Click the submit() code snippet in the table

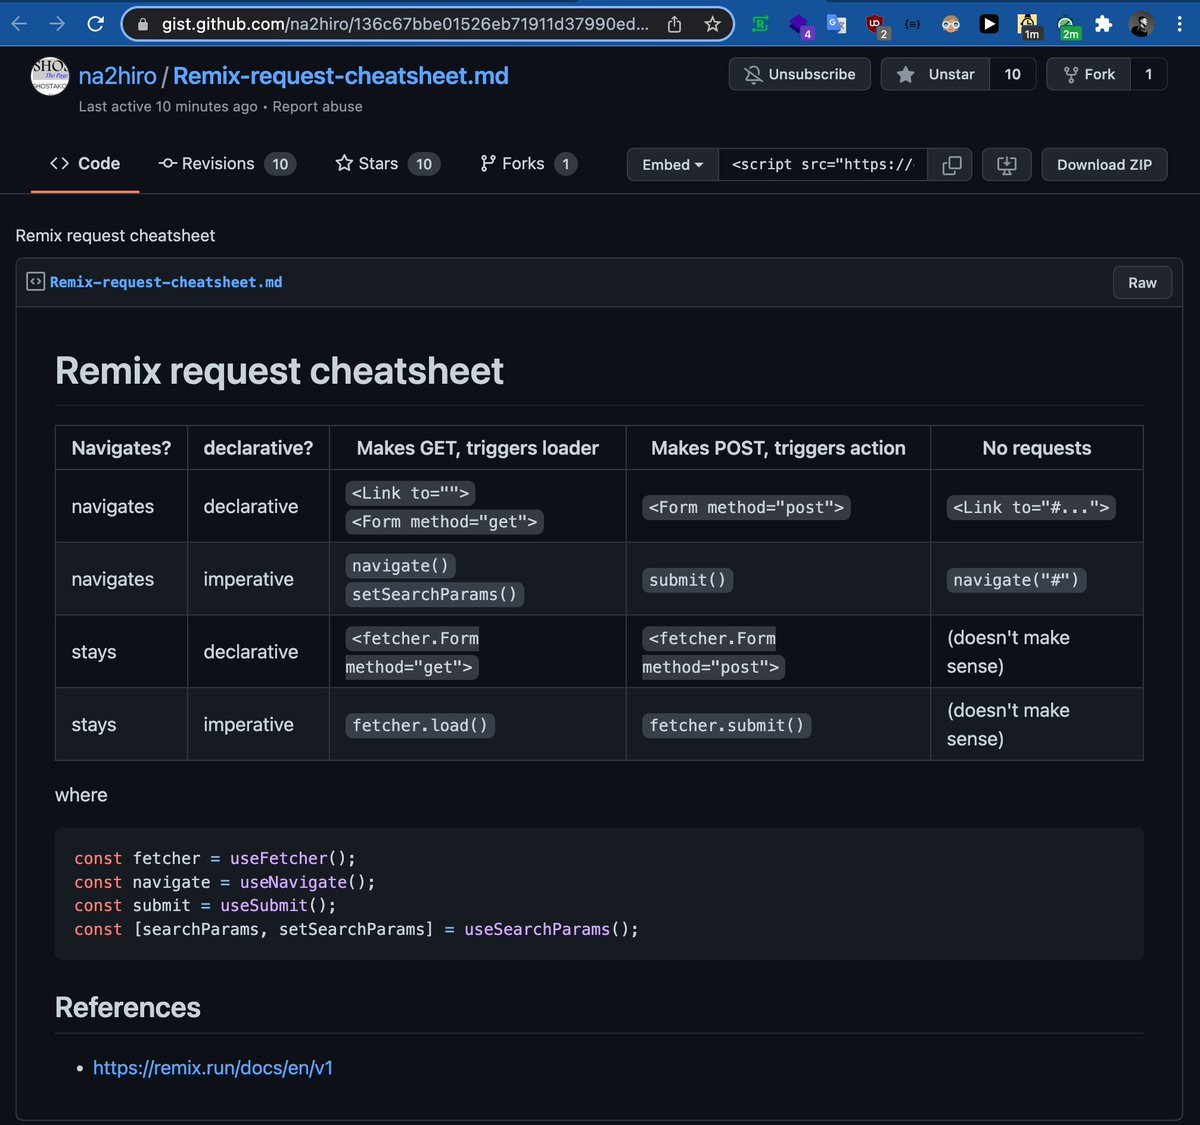click(x=687, y=580)
